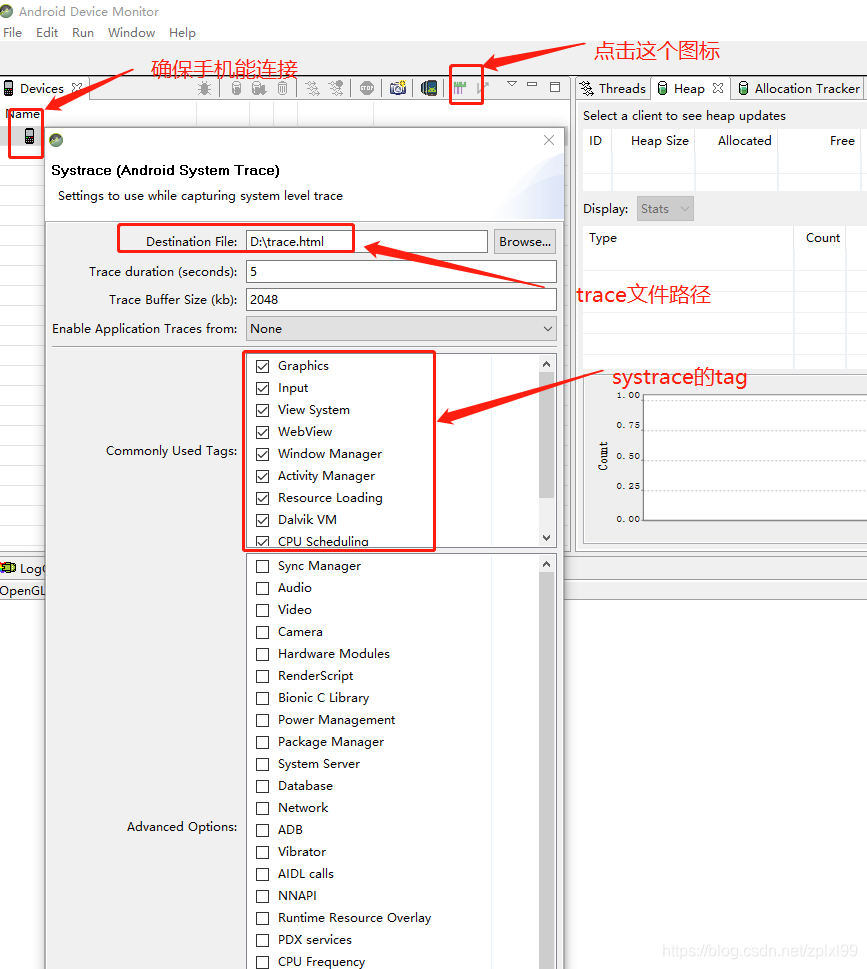Click the Screen Capture camera icon
Image resolution: width=867 pixels, height=969 pixels.
[x=398, y=88]
